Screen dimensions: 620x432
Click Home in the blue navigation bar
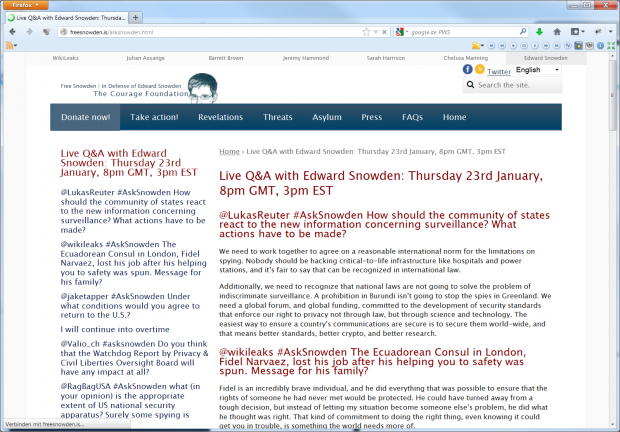(454, 117)
